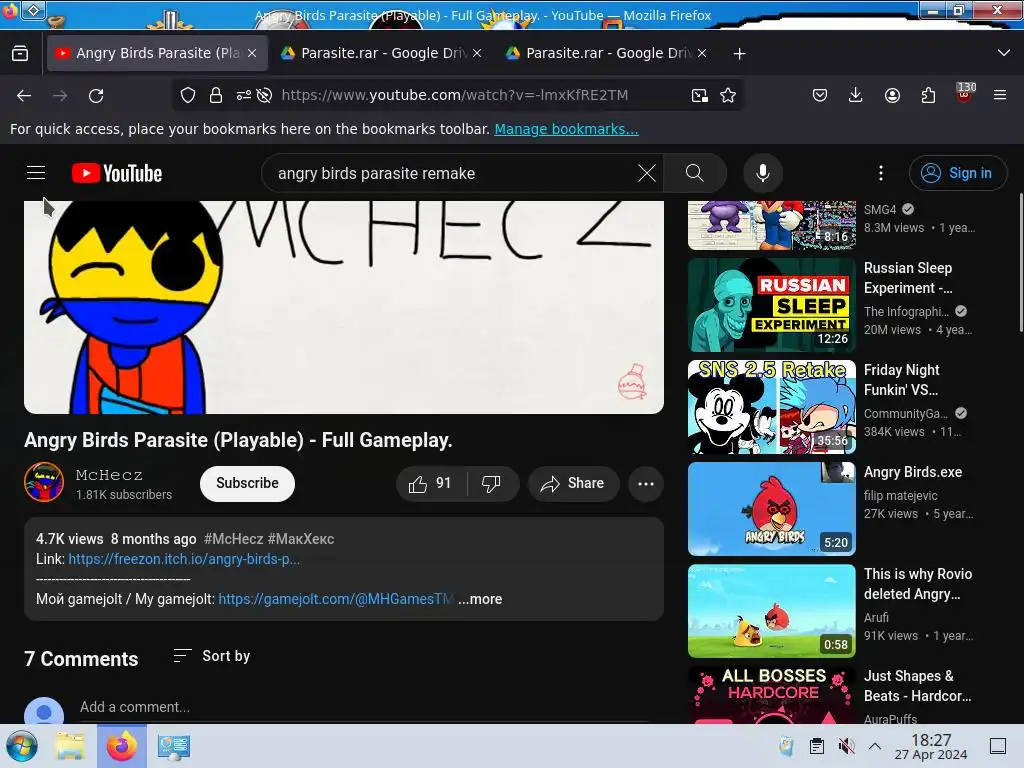Go to YouTube home via logo
1024x768 pixels.
pos(117,173)
